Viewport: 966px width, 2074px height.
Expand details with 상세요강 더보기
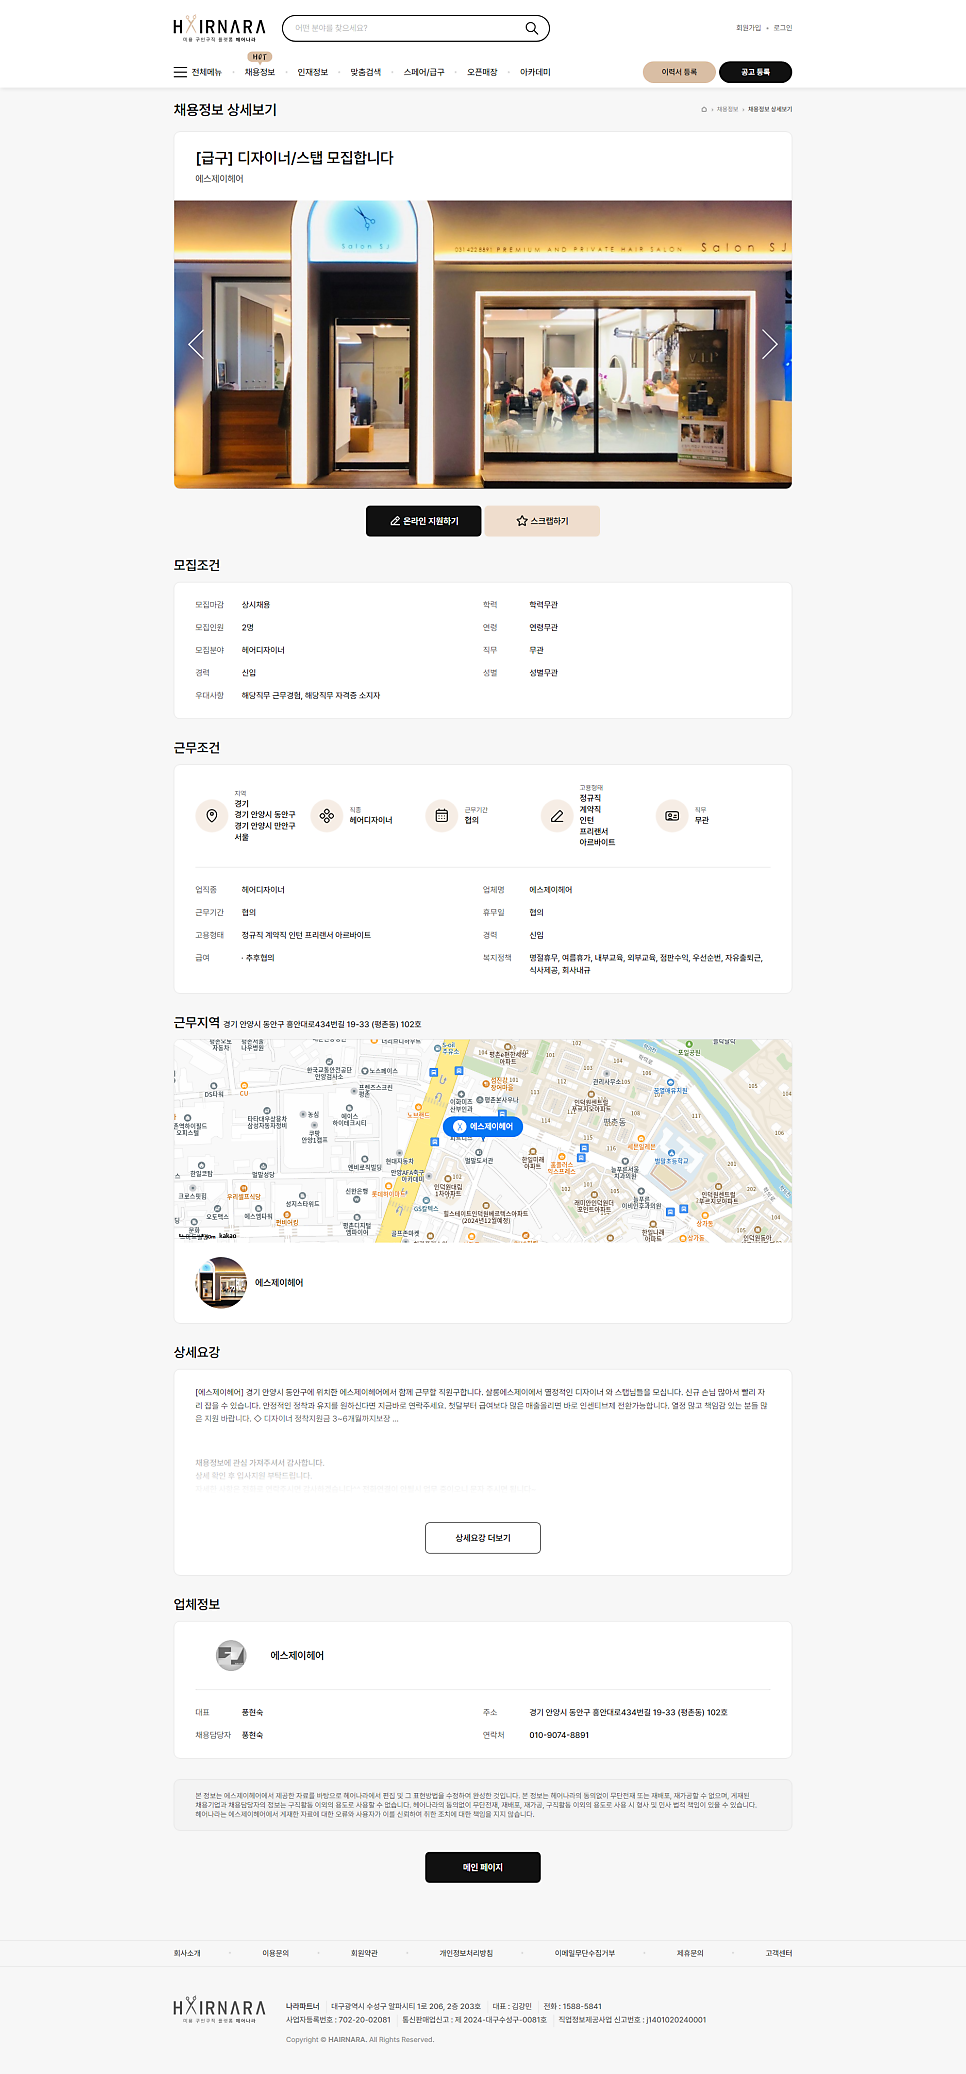click(483, 1538)
